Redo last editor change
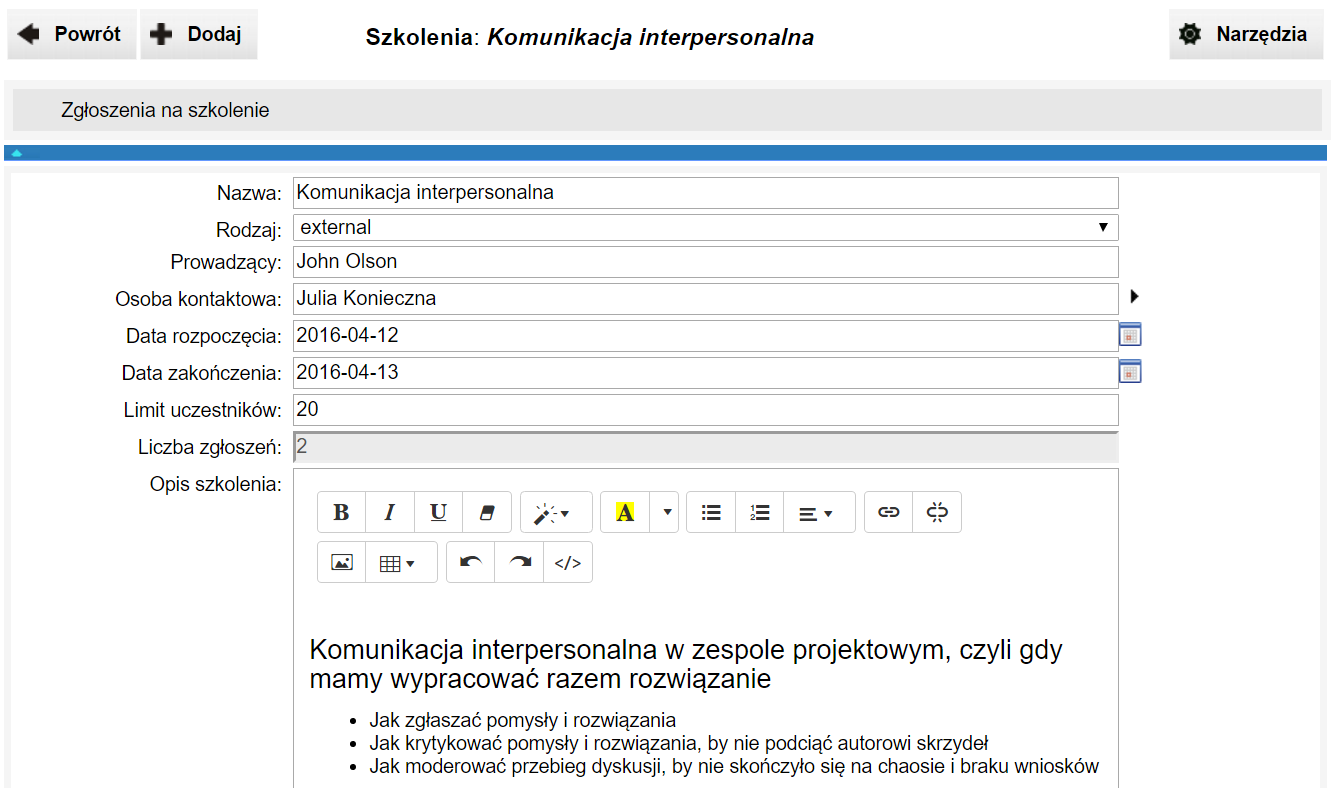 519,563
